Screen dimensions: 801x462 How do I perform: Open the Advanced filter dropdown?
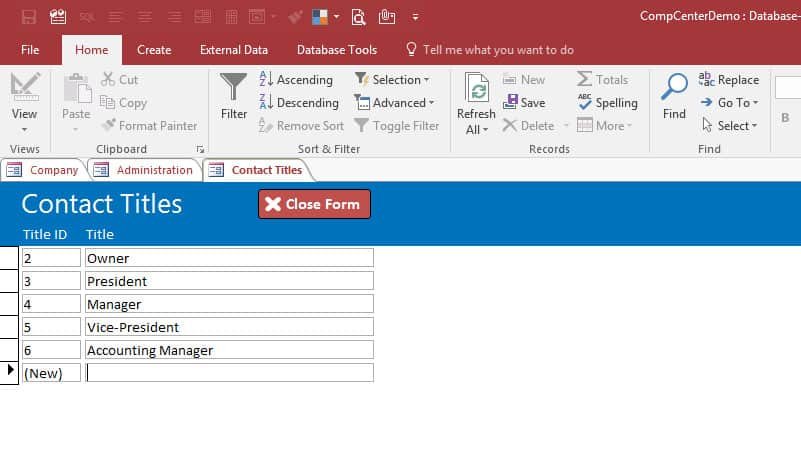[394, 103]
